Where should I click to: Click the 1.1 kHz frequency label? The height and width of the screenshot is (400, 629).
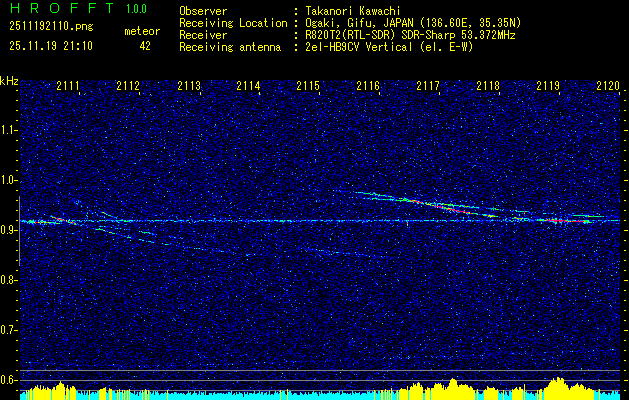point(8,130)
